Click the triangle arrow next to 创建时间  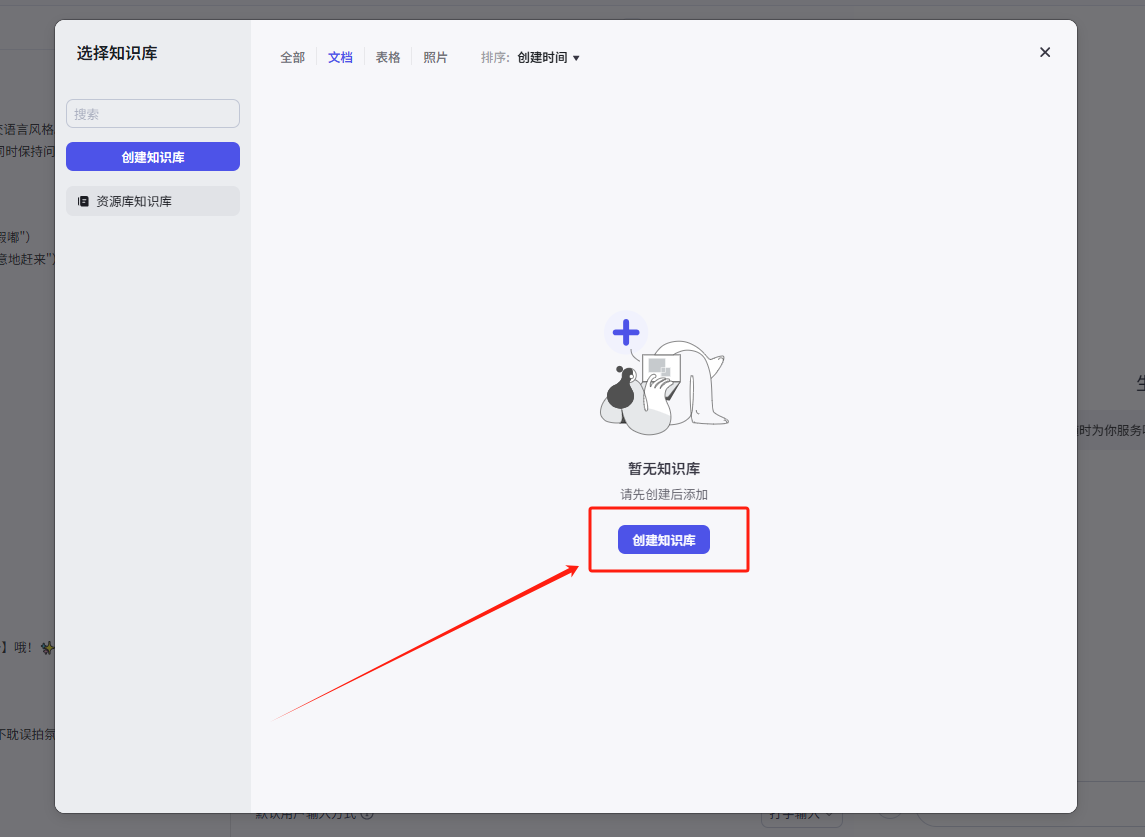pos(576,58)
